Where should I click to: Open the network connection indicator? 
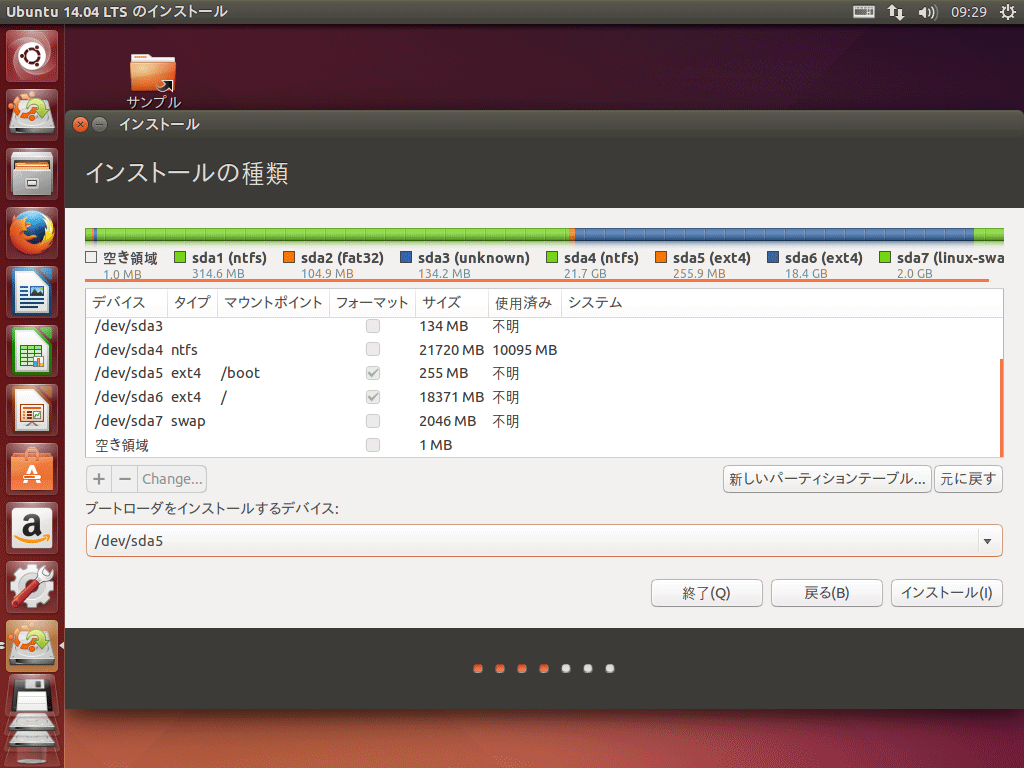pyautogui.click(x=896, y=12)
